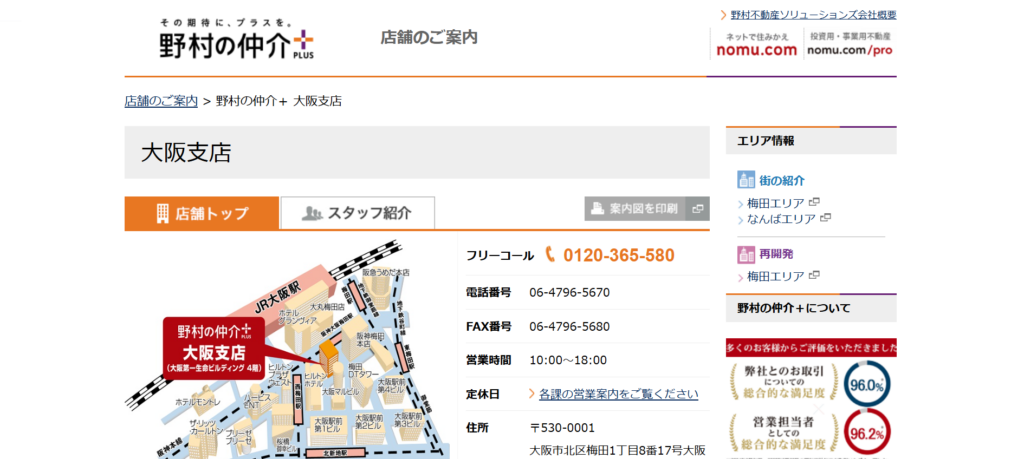Click the external-window icon on print button
1024x459 pixels.
pos(698,209)
